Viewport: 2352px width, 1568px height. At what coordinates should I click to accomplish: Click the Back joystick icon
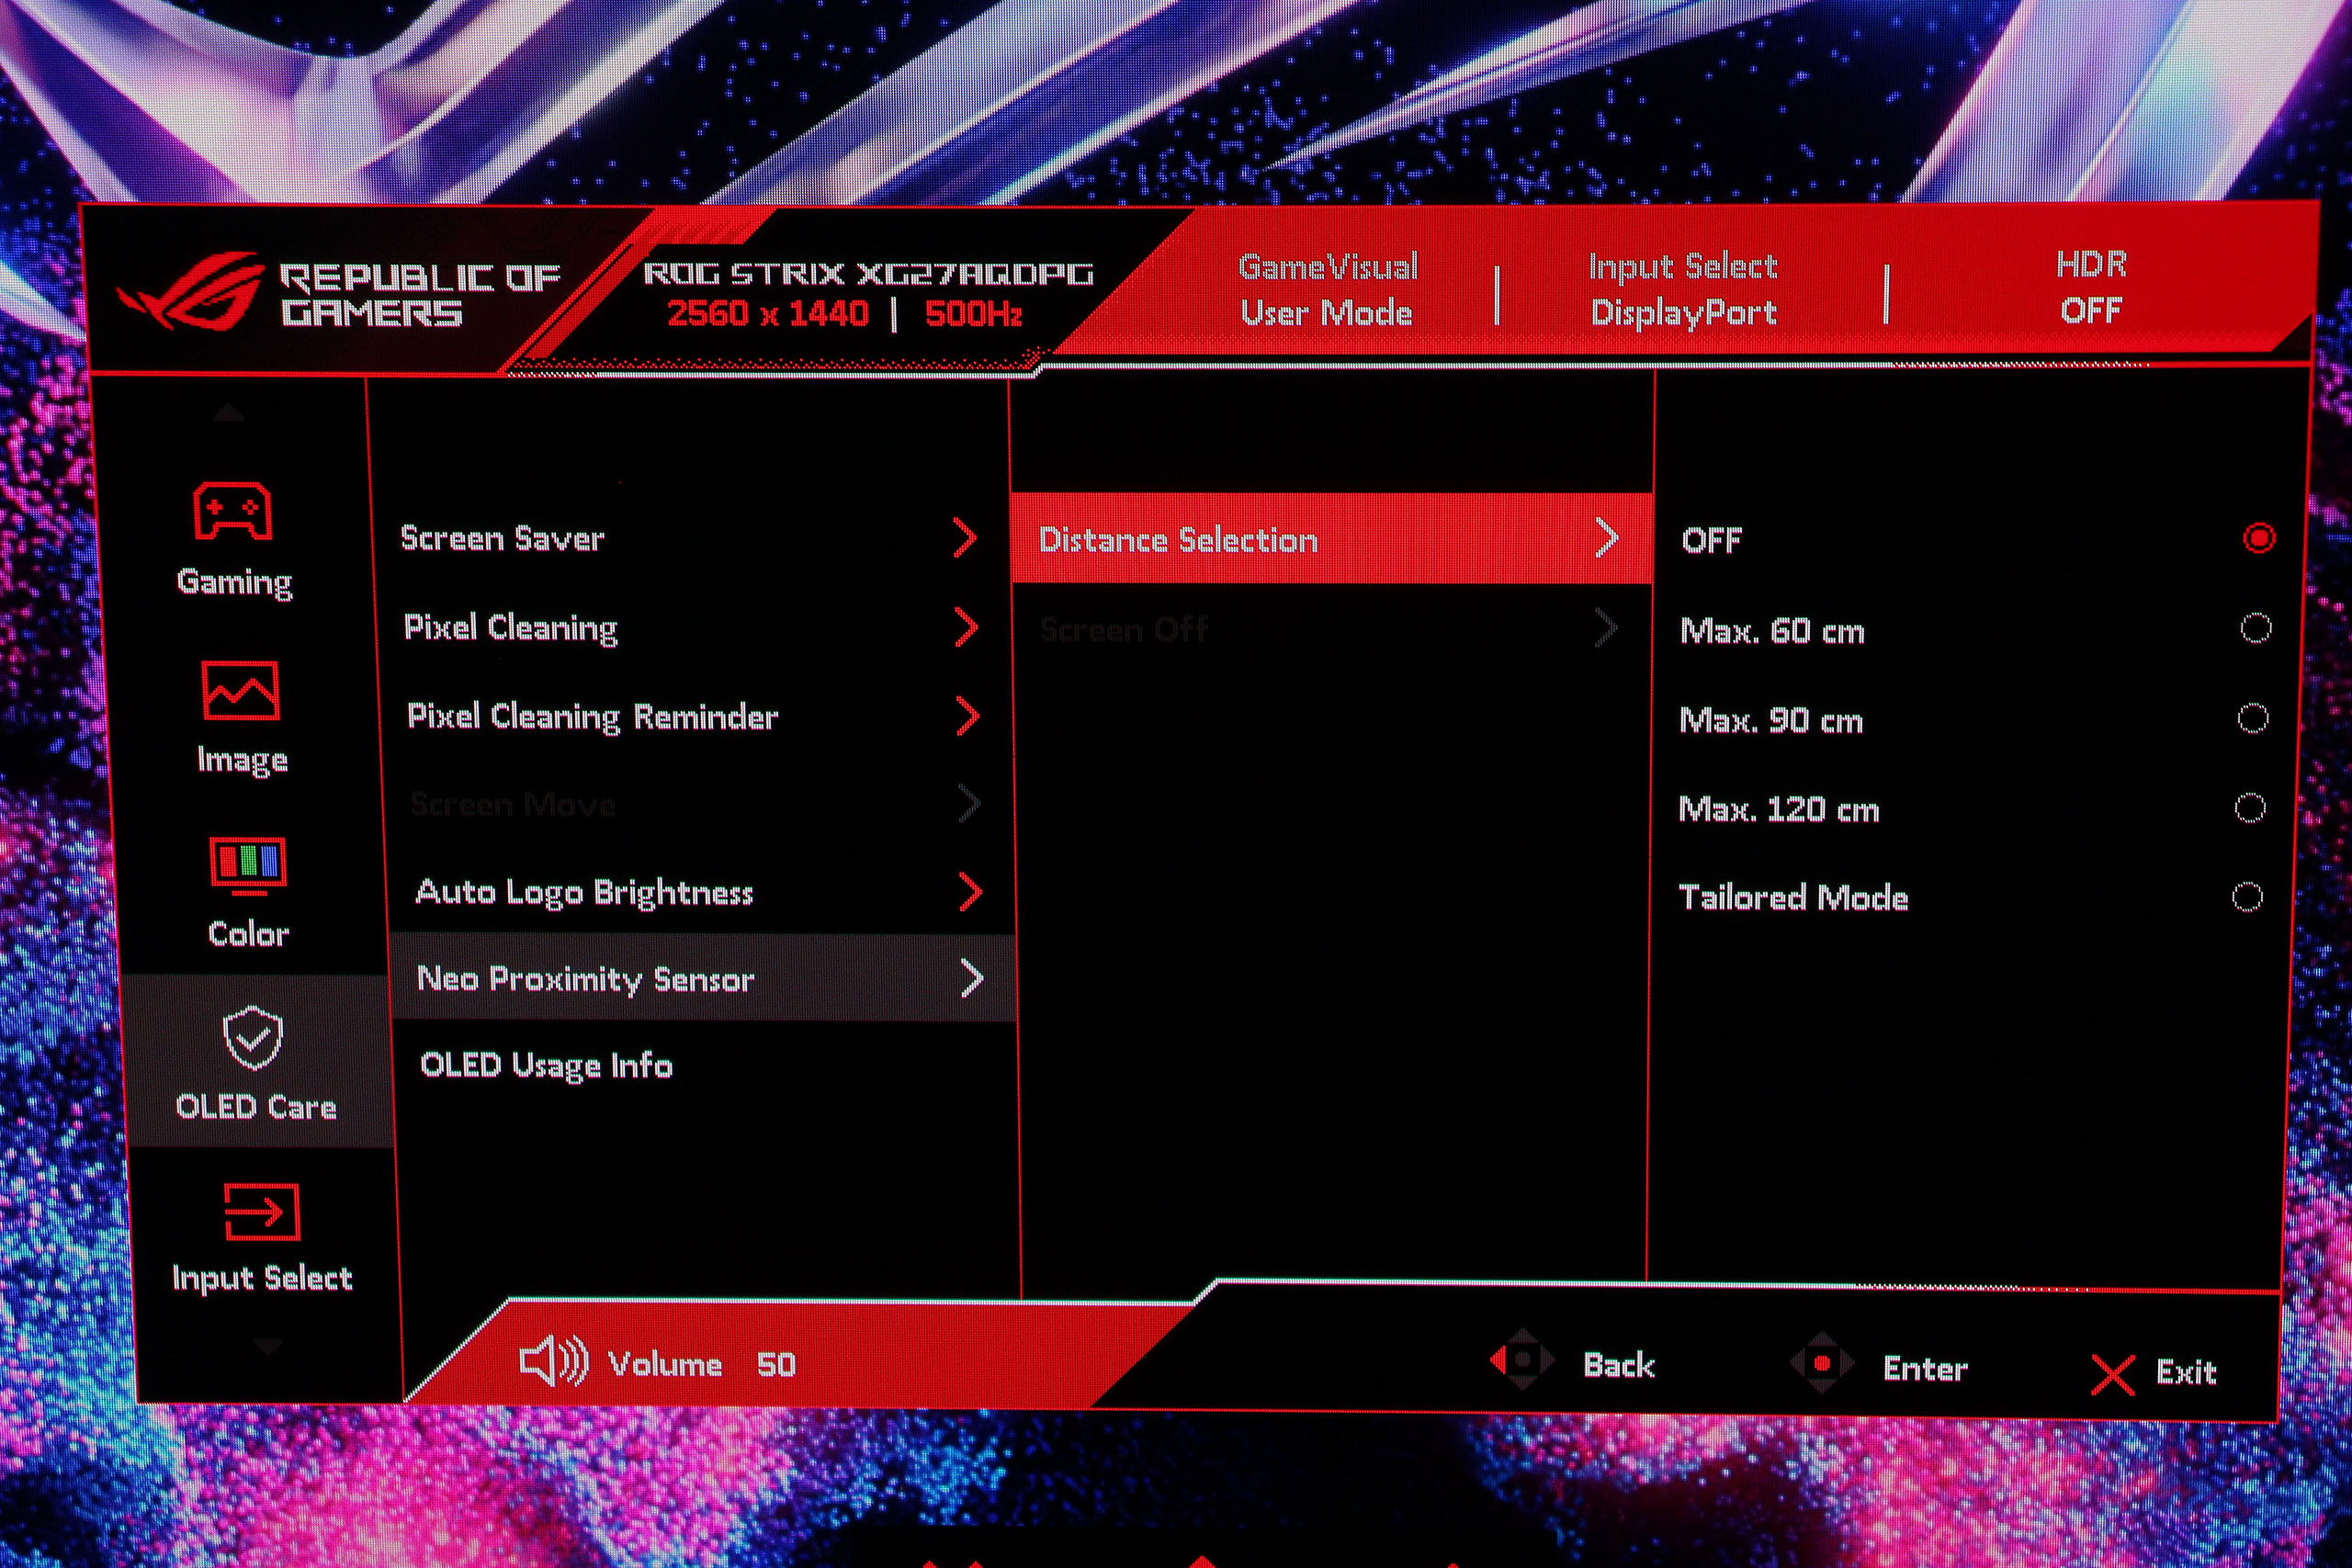(x=1522, y=1360)
